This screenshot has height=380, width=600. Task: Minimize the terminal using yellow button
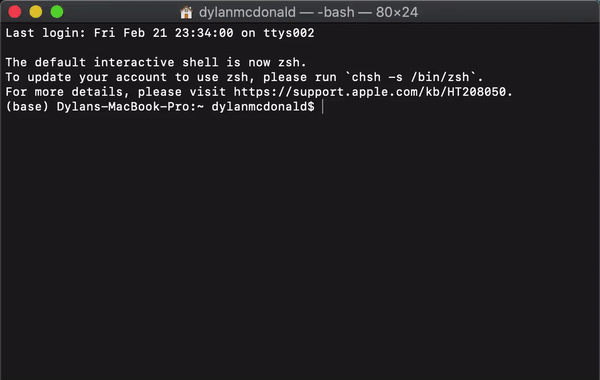pyautogui.click(x=36, y=12)
